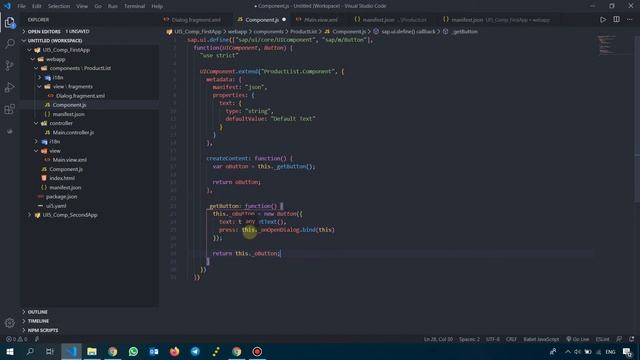
Task: Expand the Outline panel
Action: [38, 312]
